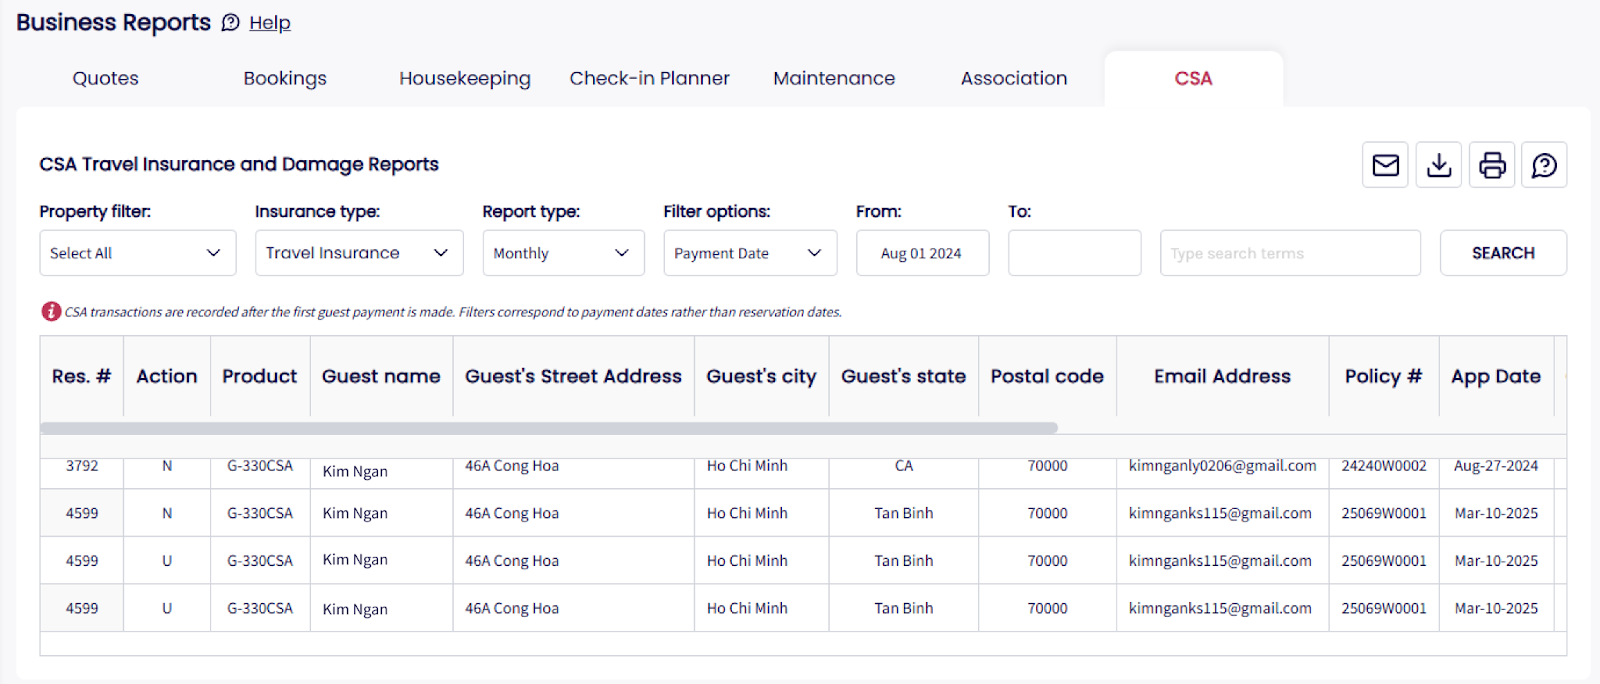Select the Maintenance tab

coord(834,79)
